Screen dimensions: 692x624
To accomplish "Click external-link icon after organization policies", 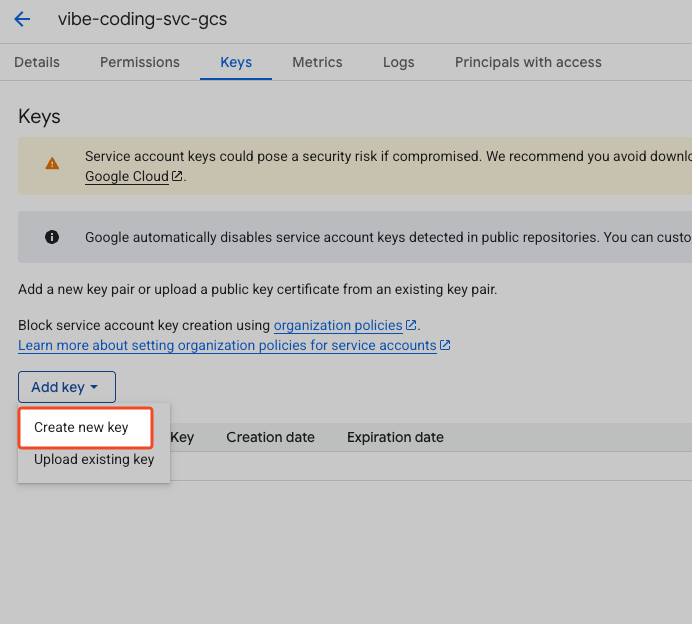I will (x=410, y=325).
